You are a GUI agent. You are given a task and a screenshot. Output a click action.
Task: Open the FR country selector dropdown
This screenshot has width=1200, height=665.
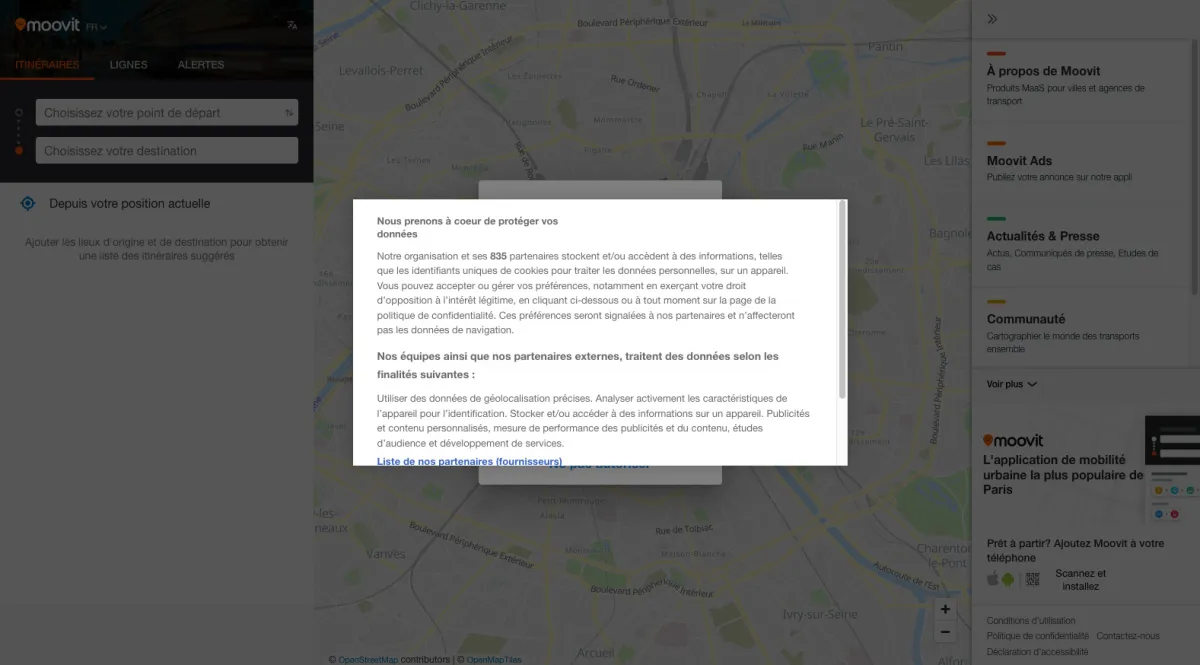pyautogui.click(x=97, y=27)
